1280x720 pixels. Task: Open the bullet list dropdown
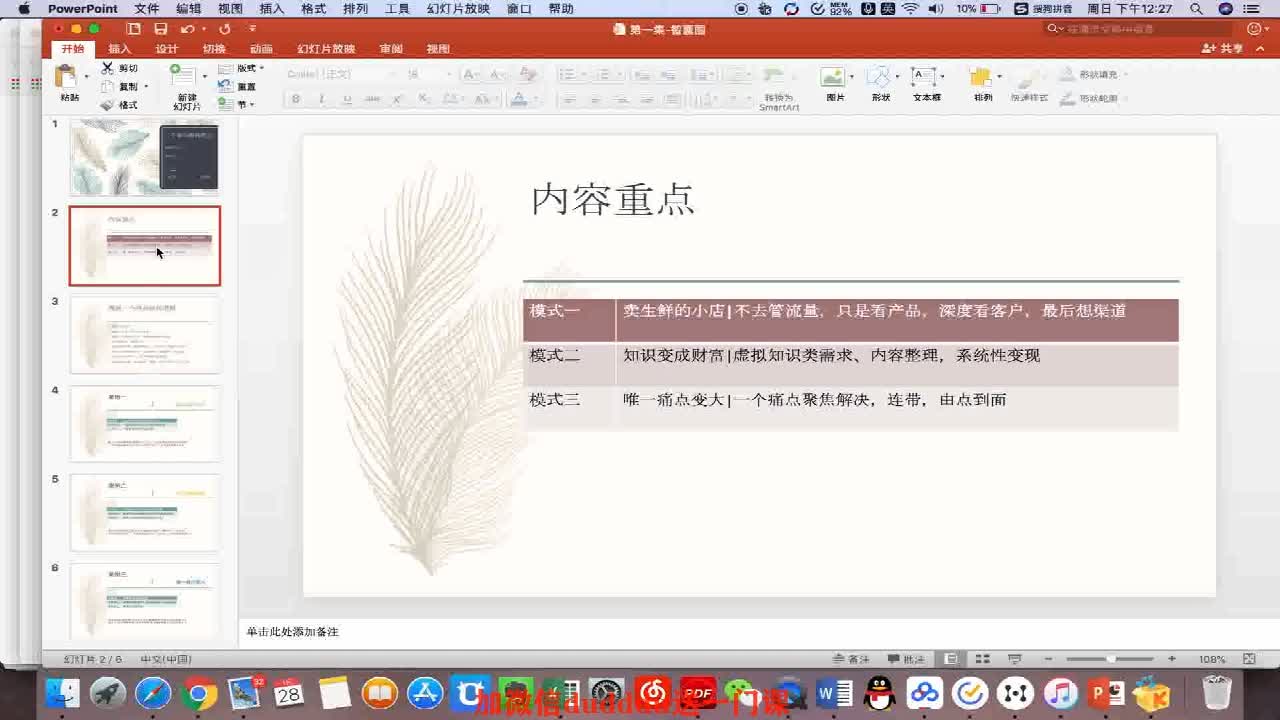coord(583,73)
